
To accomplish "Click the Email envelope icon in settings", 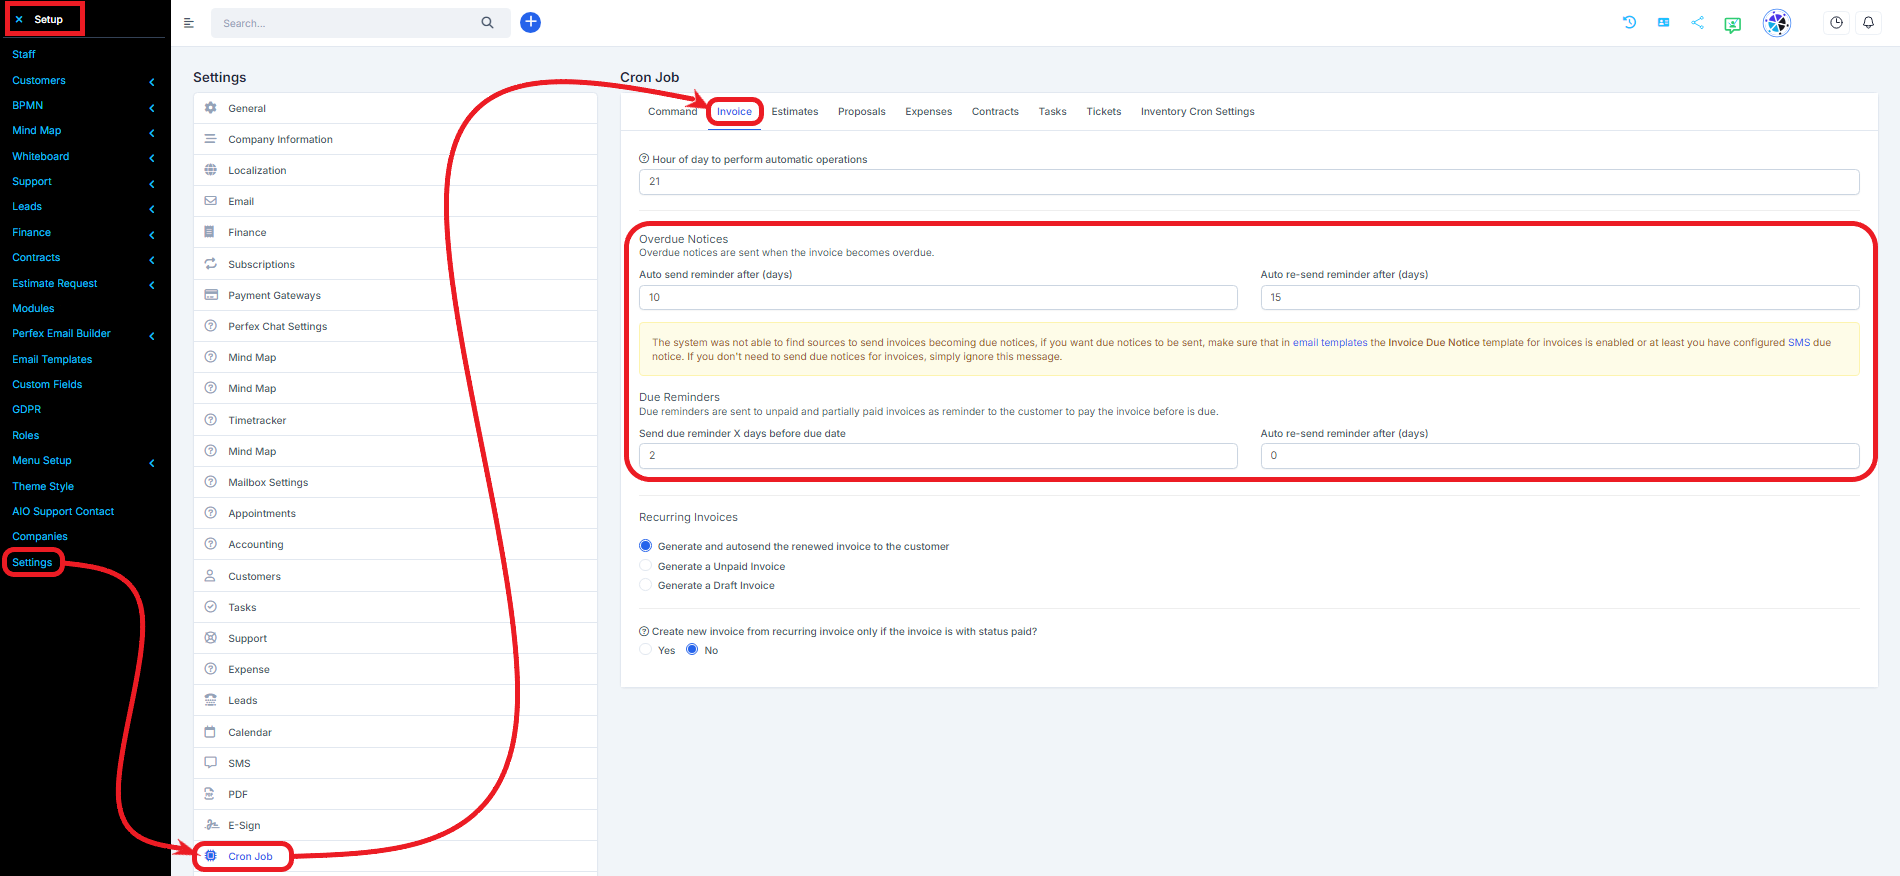I will point(211,201).
